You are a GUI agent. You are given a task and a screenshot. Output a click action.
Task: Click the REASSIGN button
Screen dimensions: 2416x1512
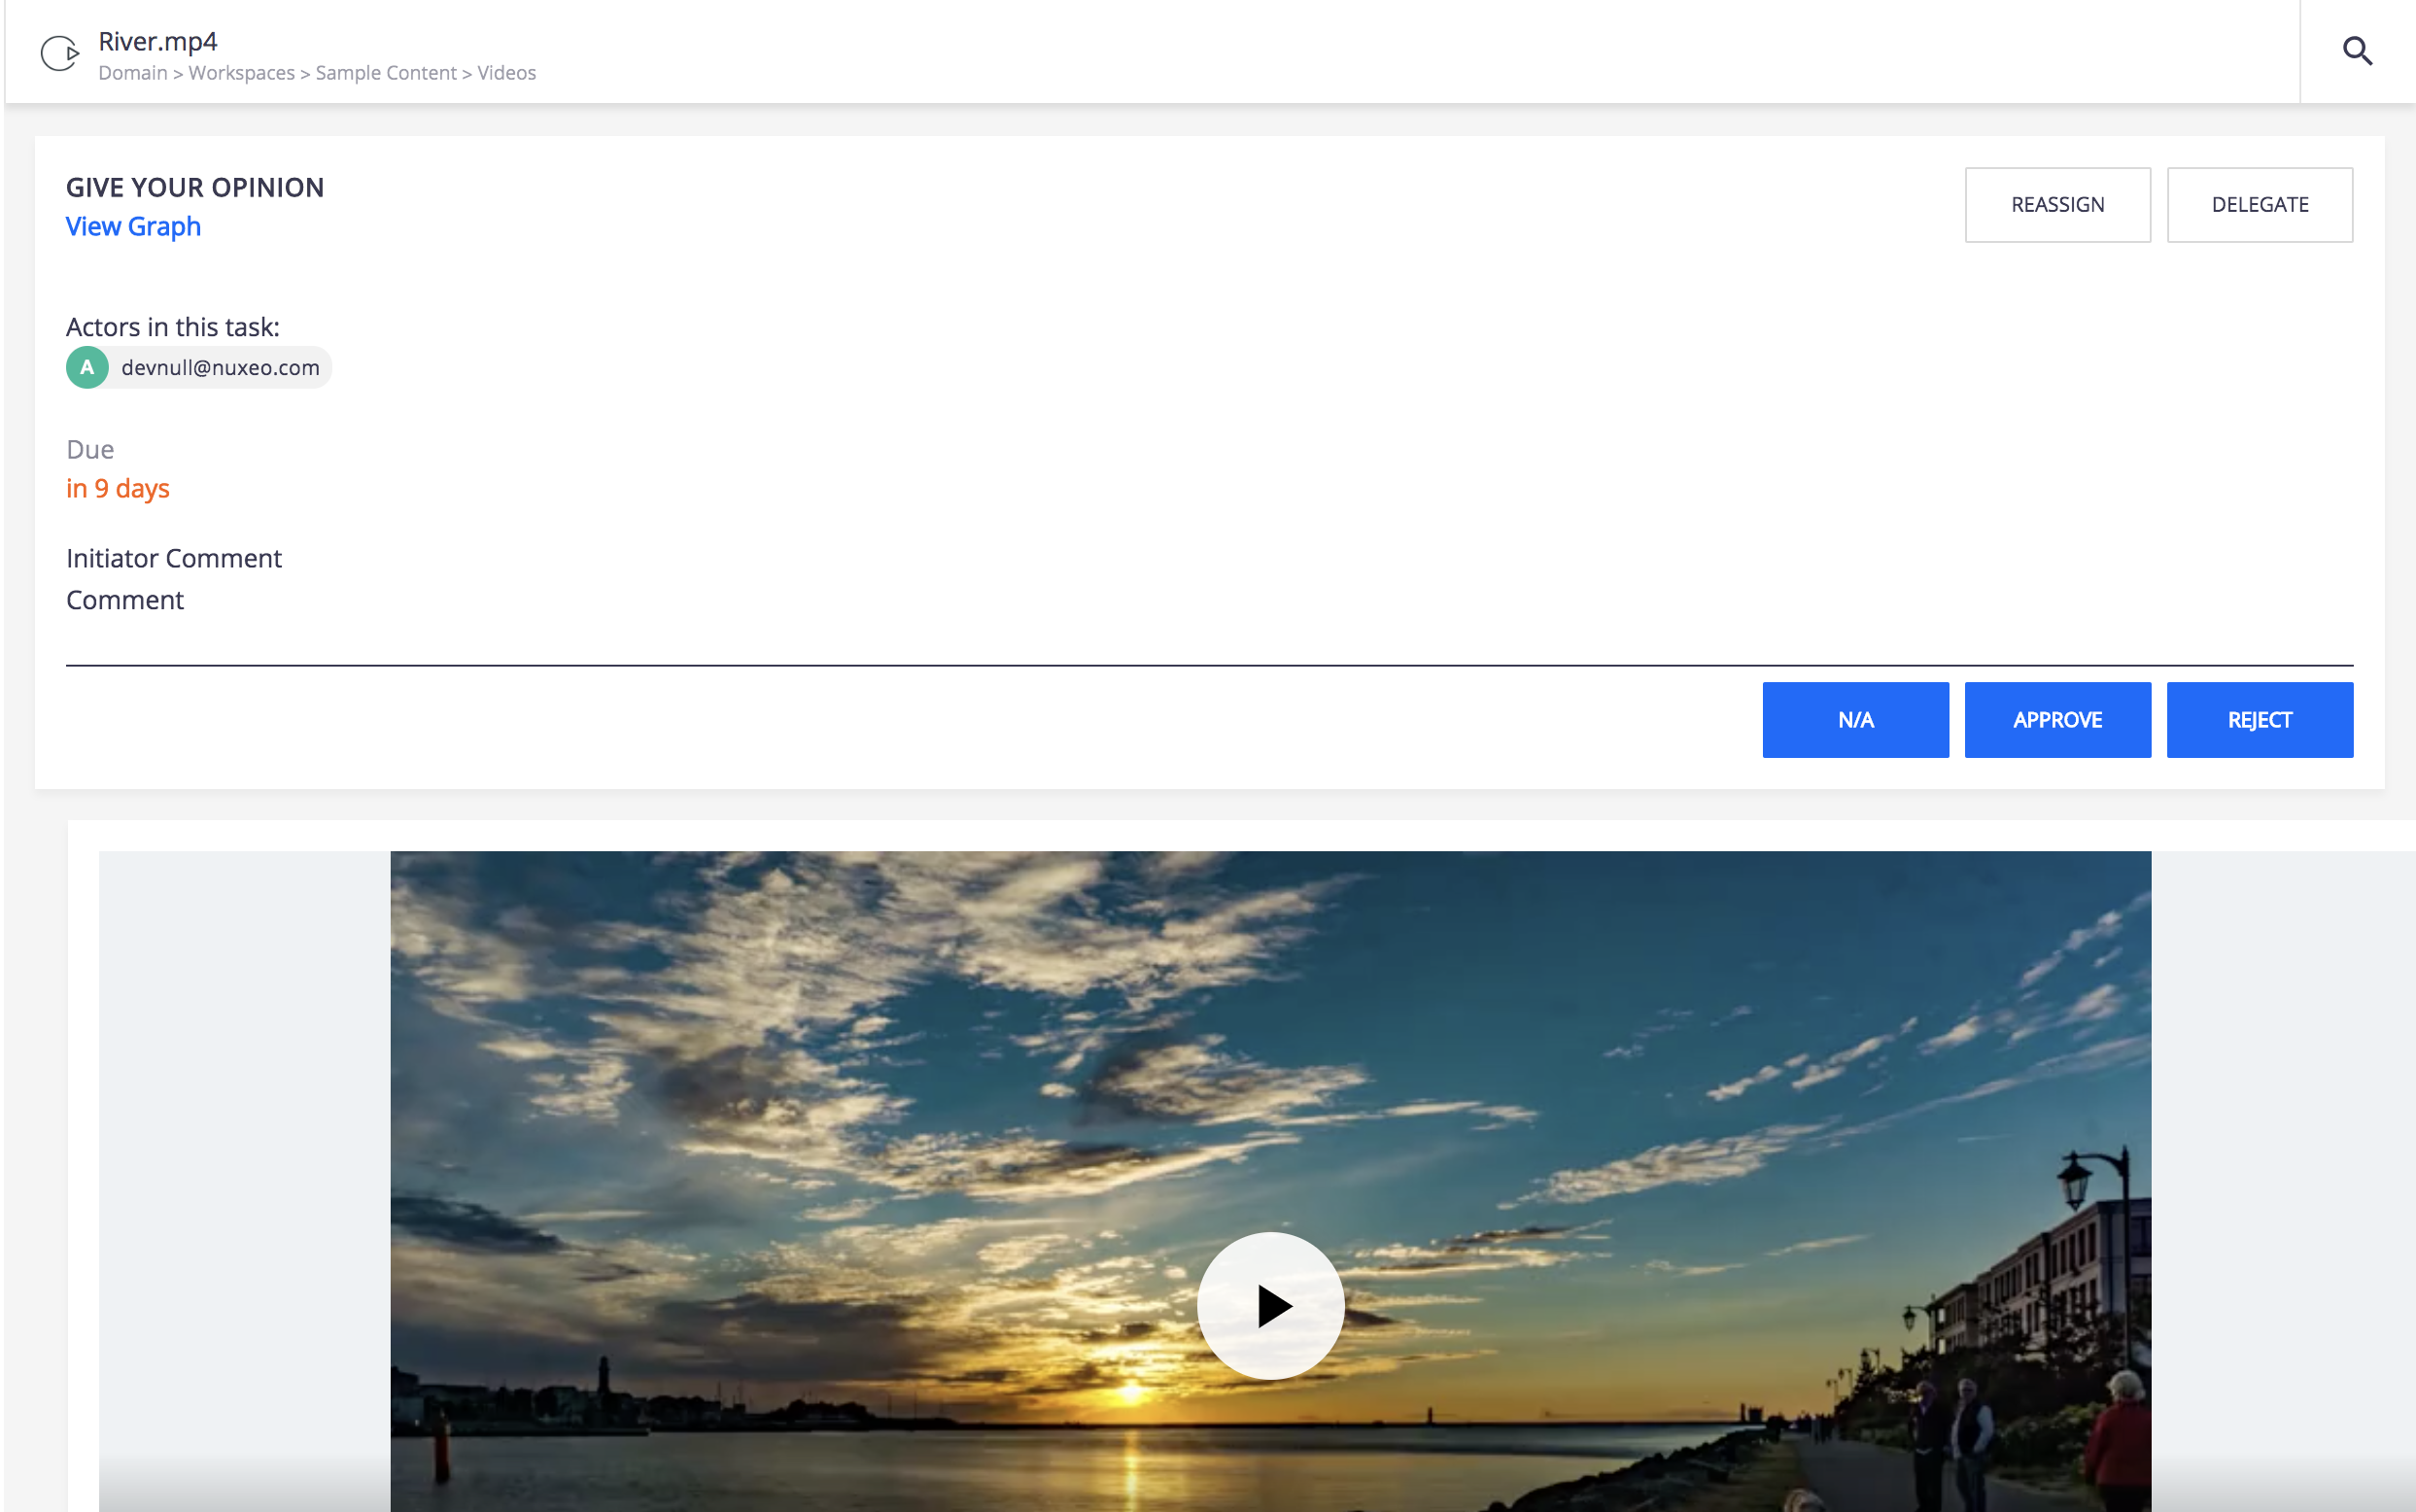coord(2057,205)
